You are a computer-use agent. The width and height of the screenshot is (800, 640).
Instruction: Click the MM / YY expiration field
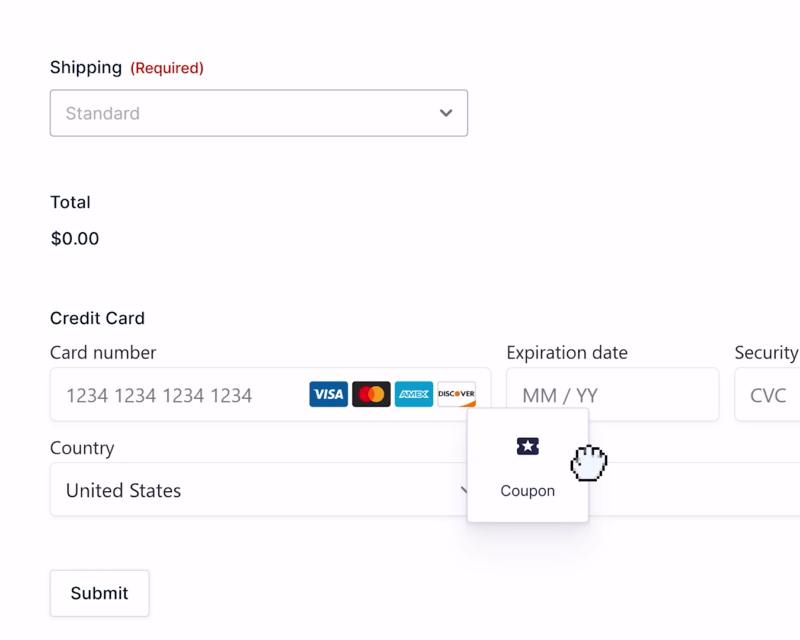(x=612, y=395)
